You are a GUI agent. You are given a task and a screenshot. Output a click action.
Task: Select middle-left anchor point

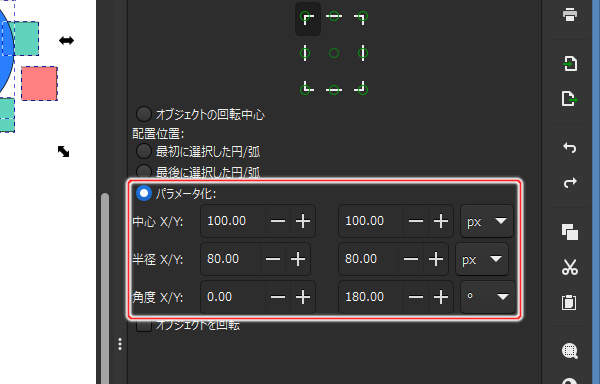tap(305, 53)
